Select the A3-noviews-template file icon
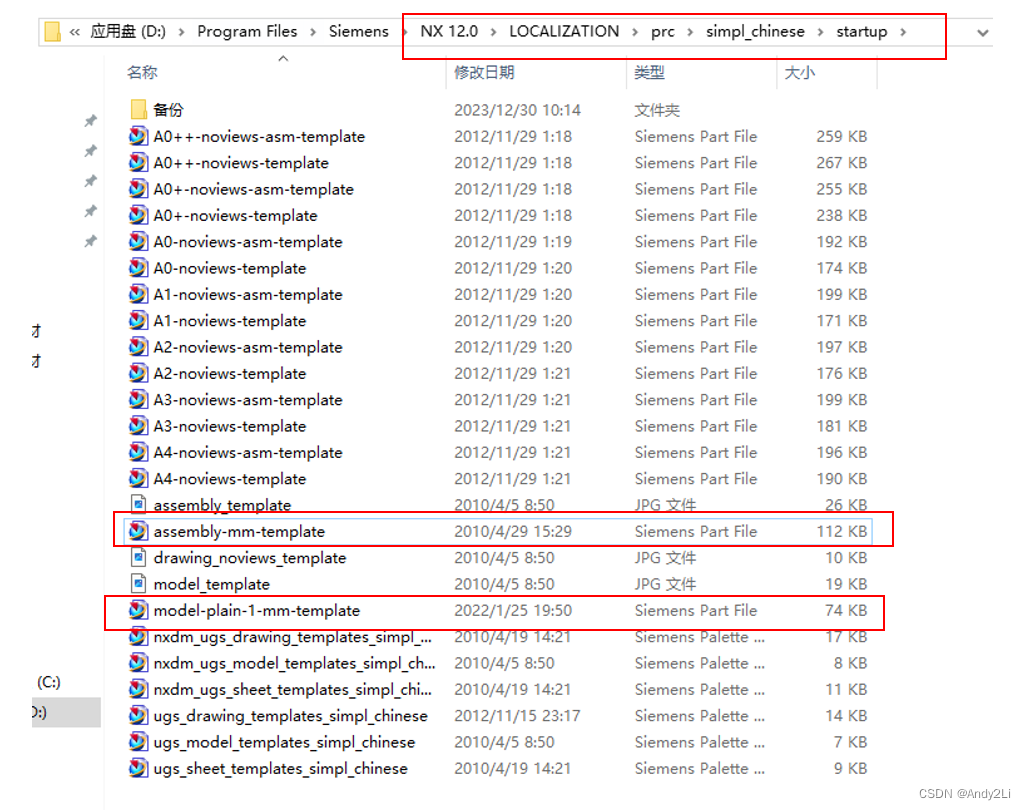 [x=138, y=425]
